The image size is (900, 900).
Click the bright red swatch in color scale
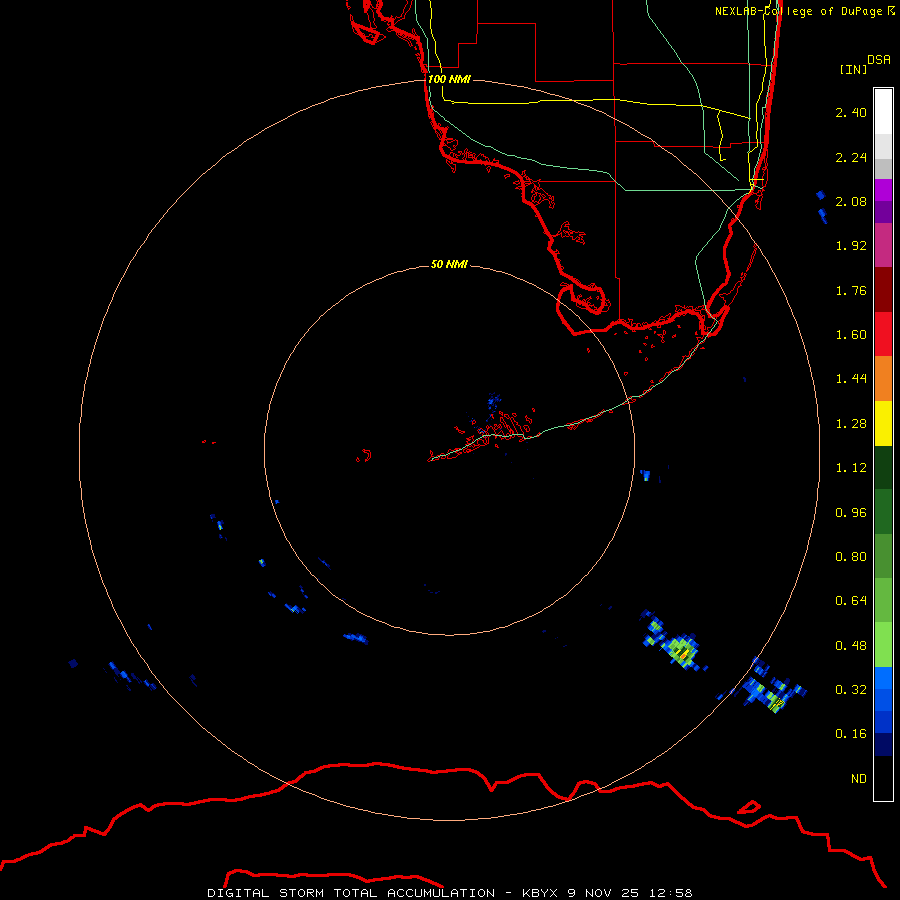coord(883,334)
